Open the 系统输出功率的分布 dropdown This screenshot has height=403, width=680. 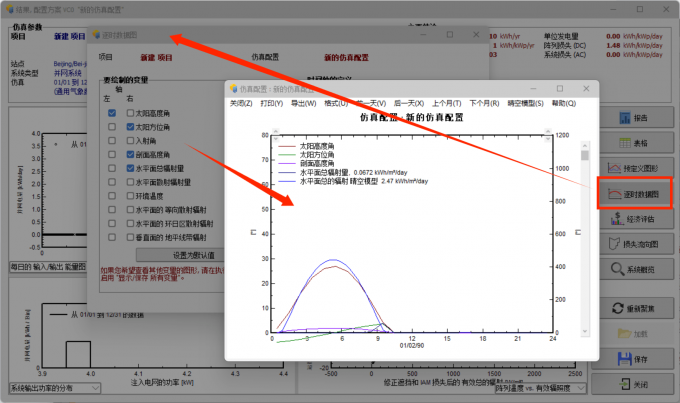tap(55, 388)
